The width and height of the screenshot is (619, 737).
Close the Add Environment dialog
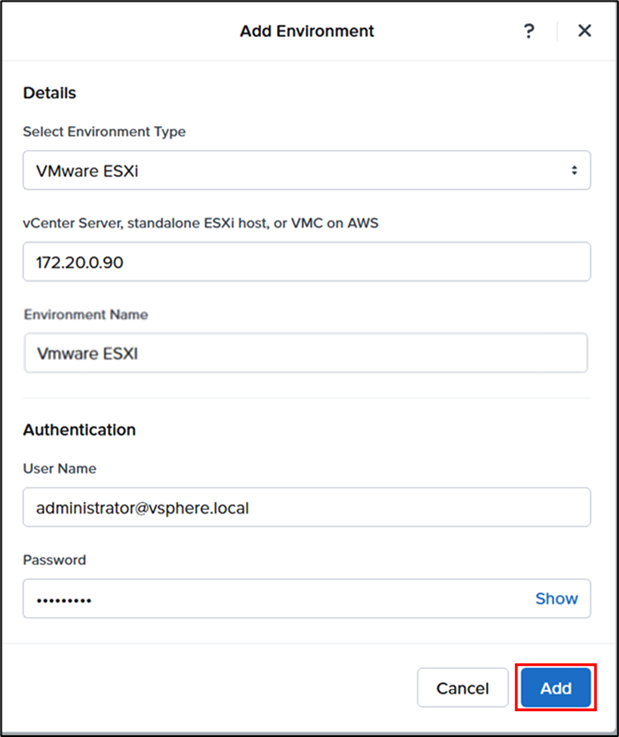(x=585, y=31)
